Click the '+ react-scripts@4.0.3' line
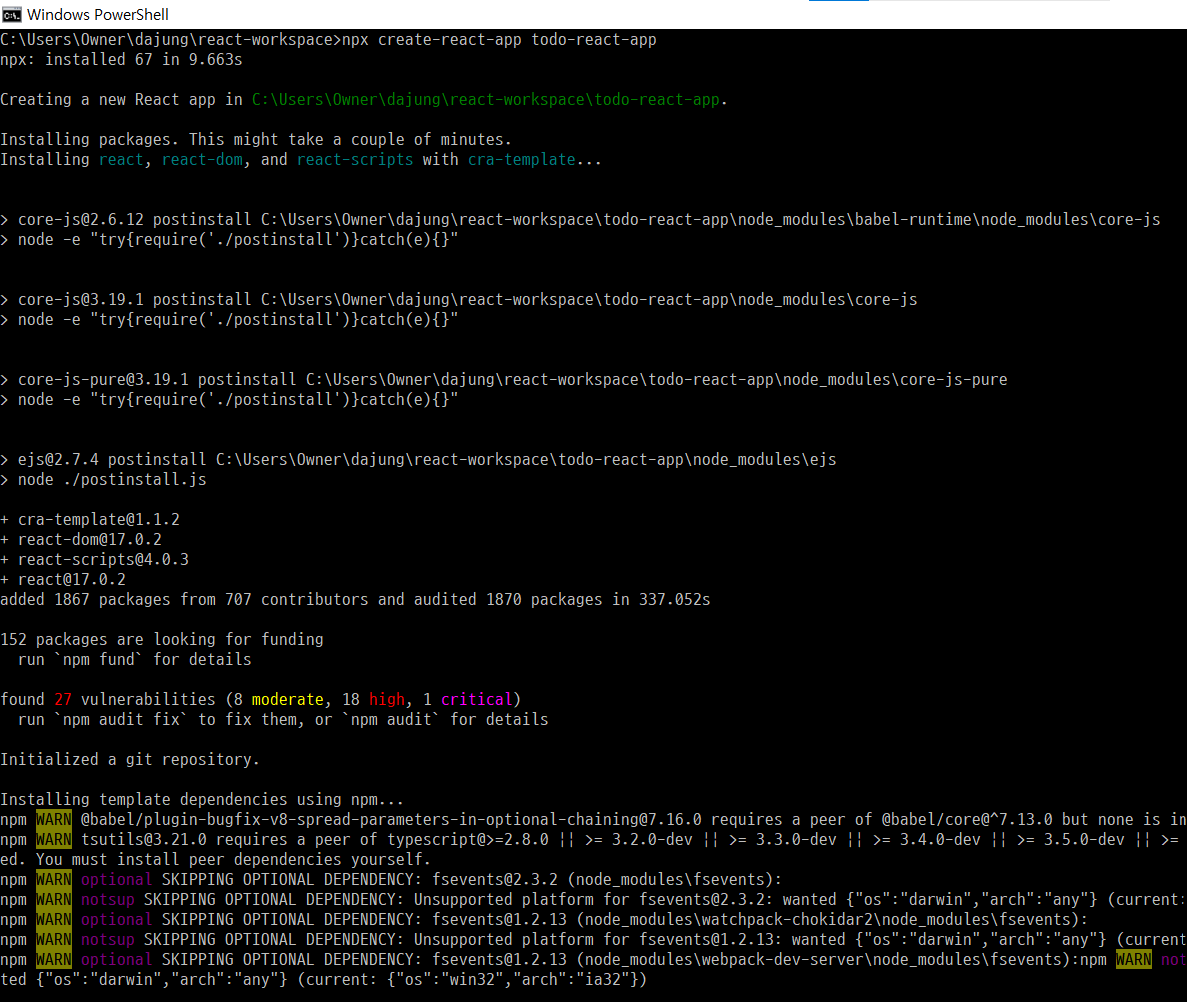The height and width of the screenshot is (1002, 1187). (x=95, y=560)
